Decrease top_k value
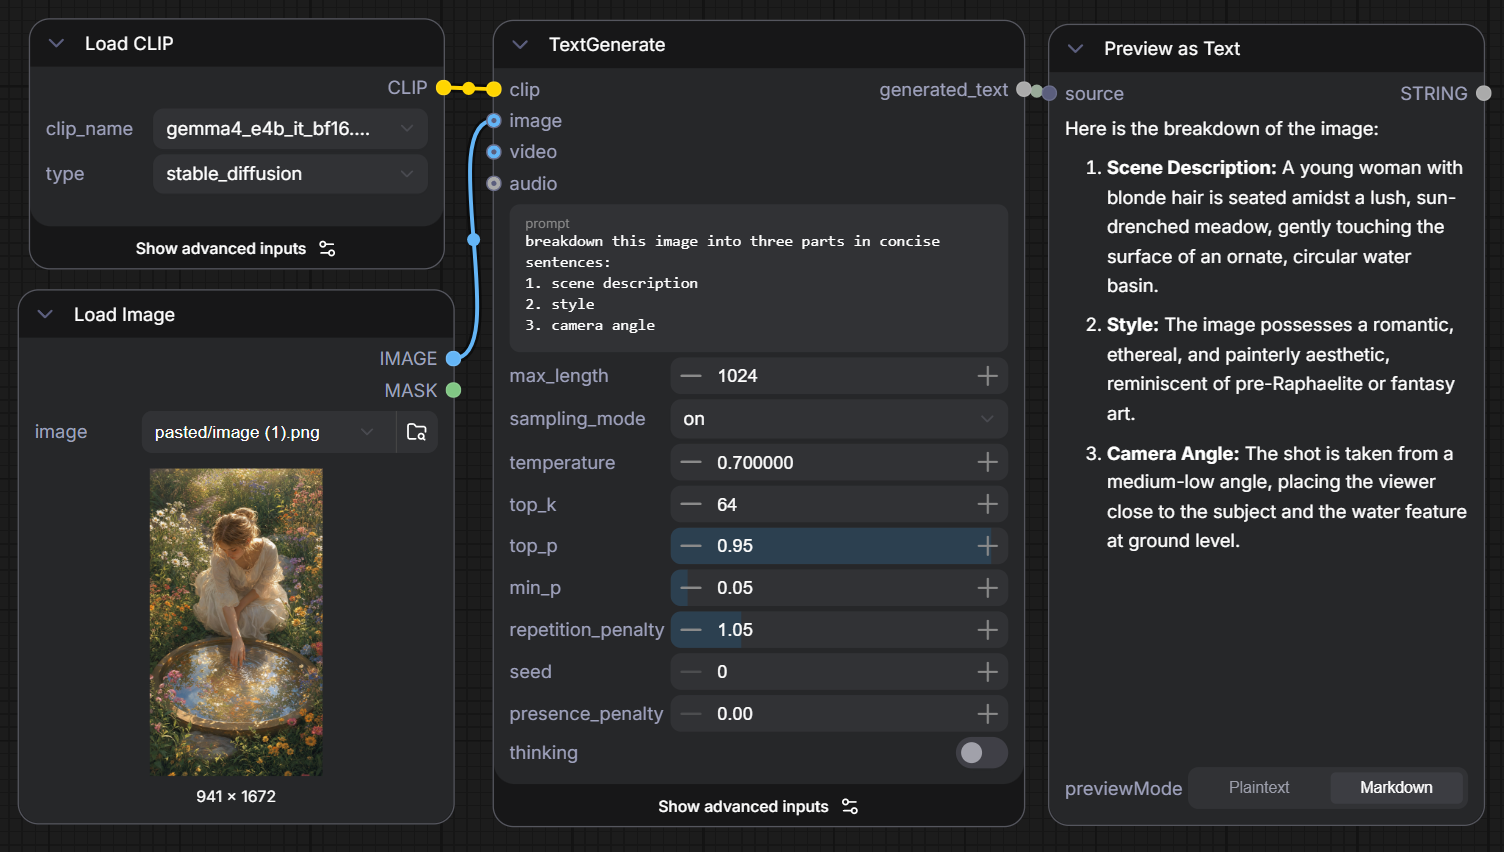 691,505
